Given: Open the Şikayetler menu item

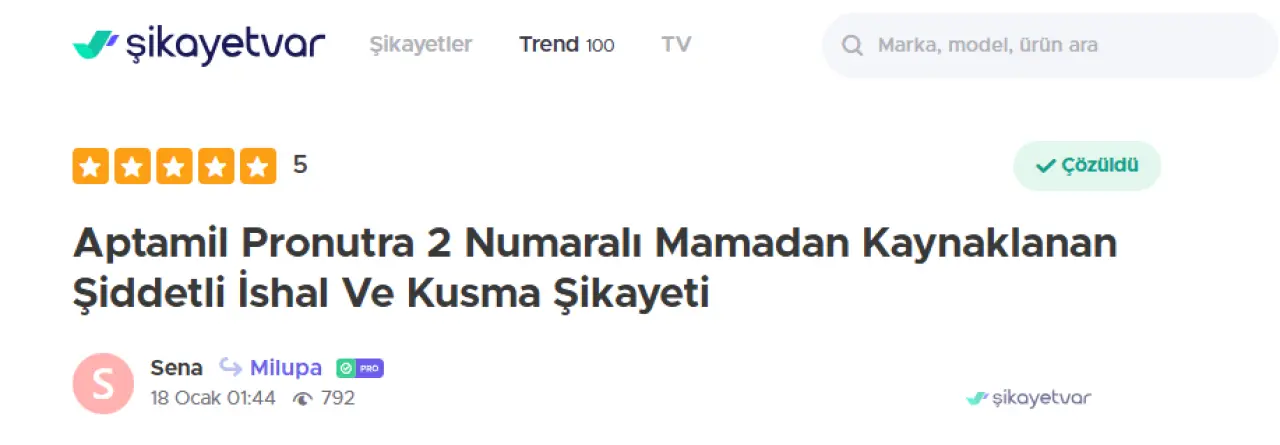Looking at the screenshot, I should tap(420, 44).
